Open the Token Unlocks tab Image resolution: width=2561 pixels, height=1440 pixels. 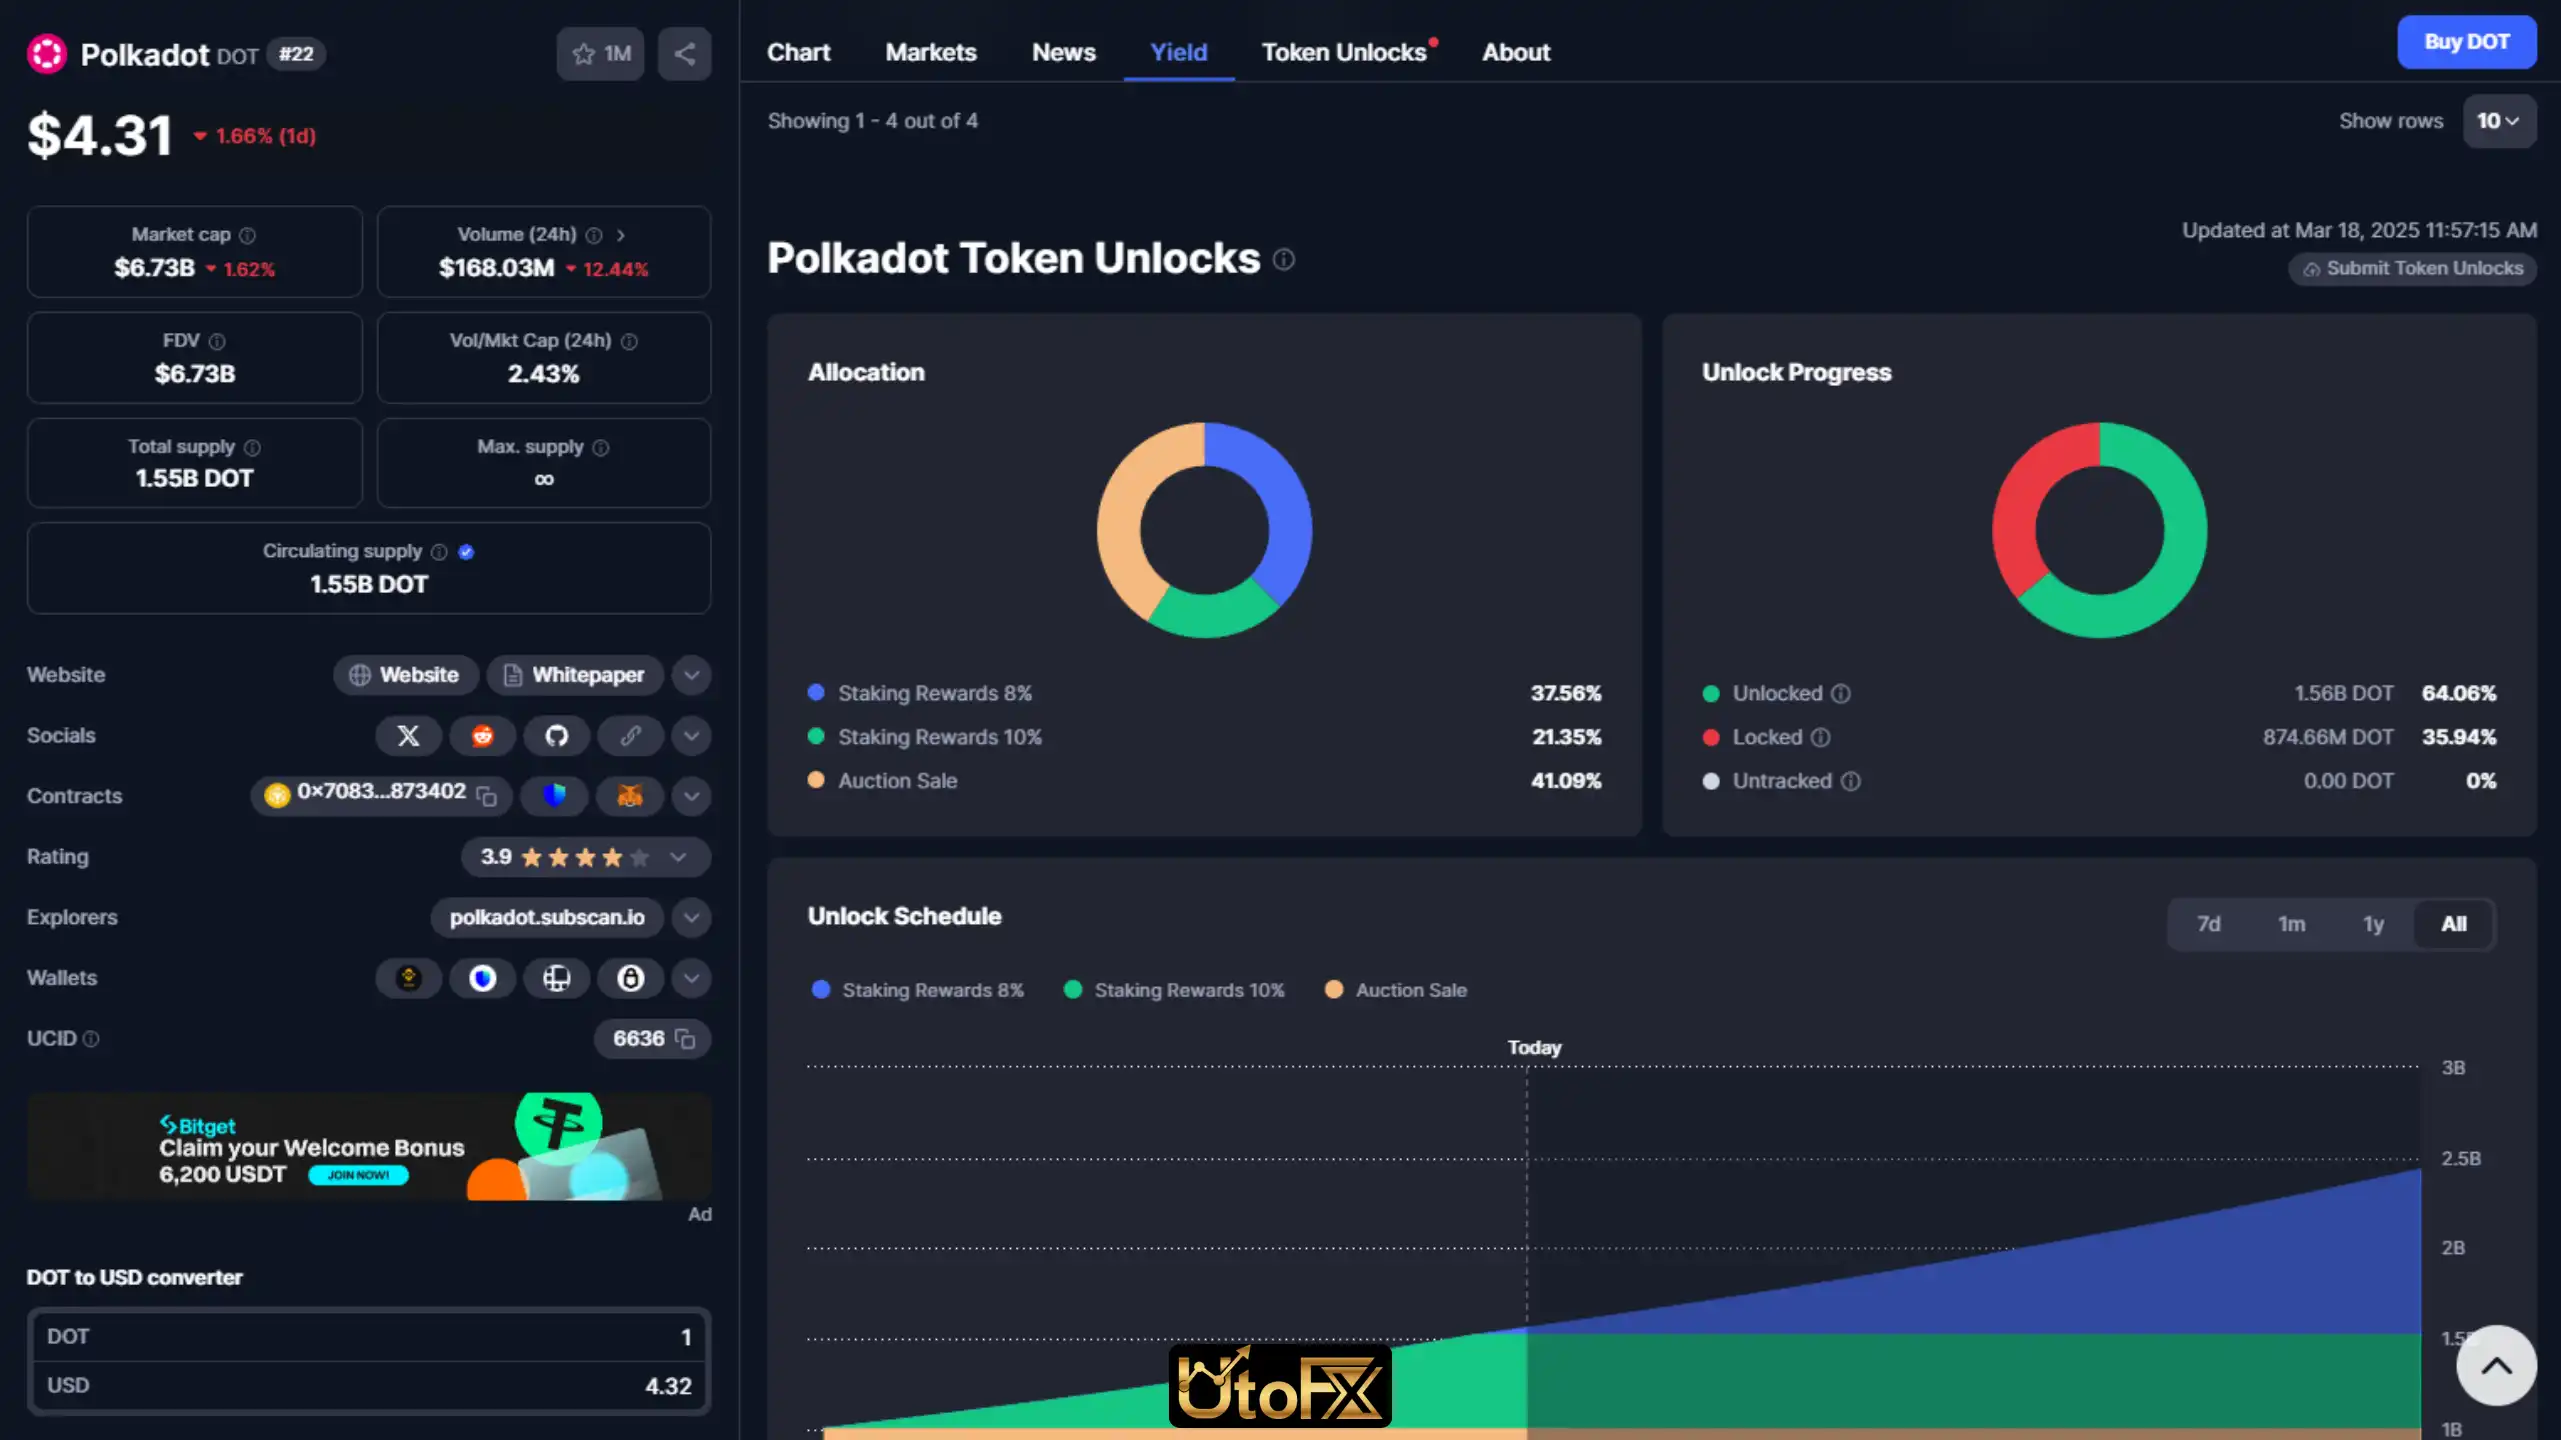[x=1344, y=52]
